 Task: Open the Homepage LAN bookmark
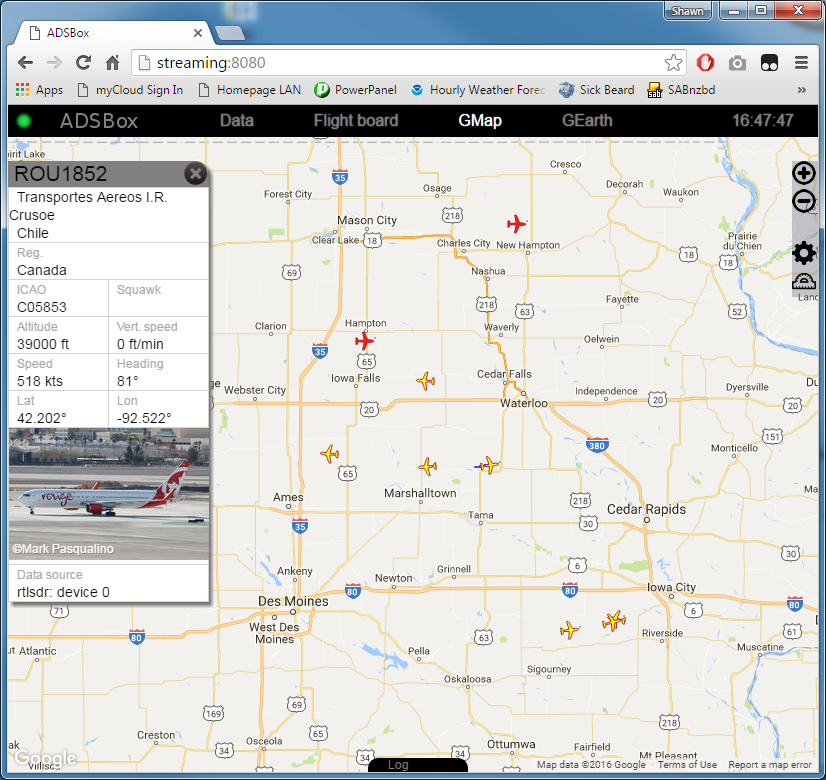pos(250,90)
